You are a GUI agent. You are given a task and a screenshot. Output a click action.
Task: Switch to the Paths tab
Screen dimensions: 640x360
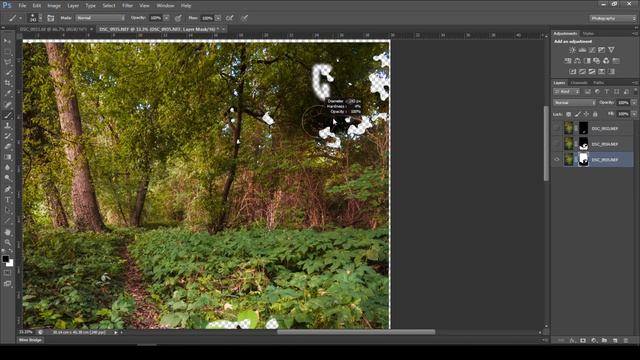pos(598,83)
